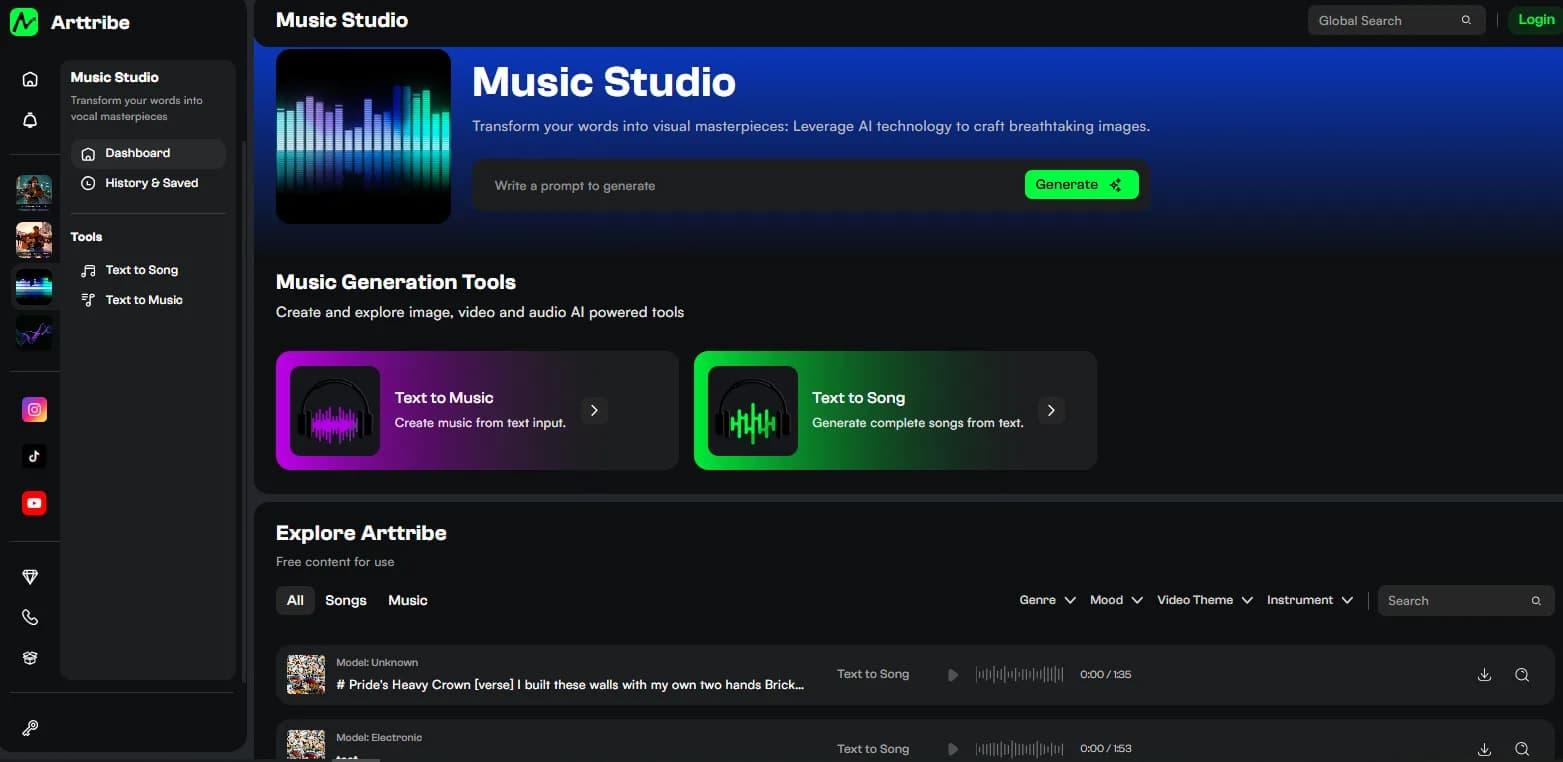1563x762 pixels.
Task: Seek in Model: Electronic track waveform
Action: point(1019,749)
